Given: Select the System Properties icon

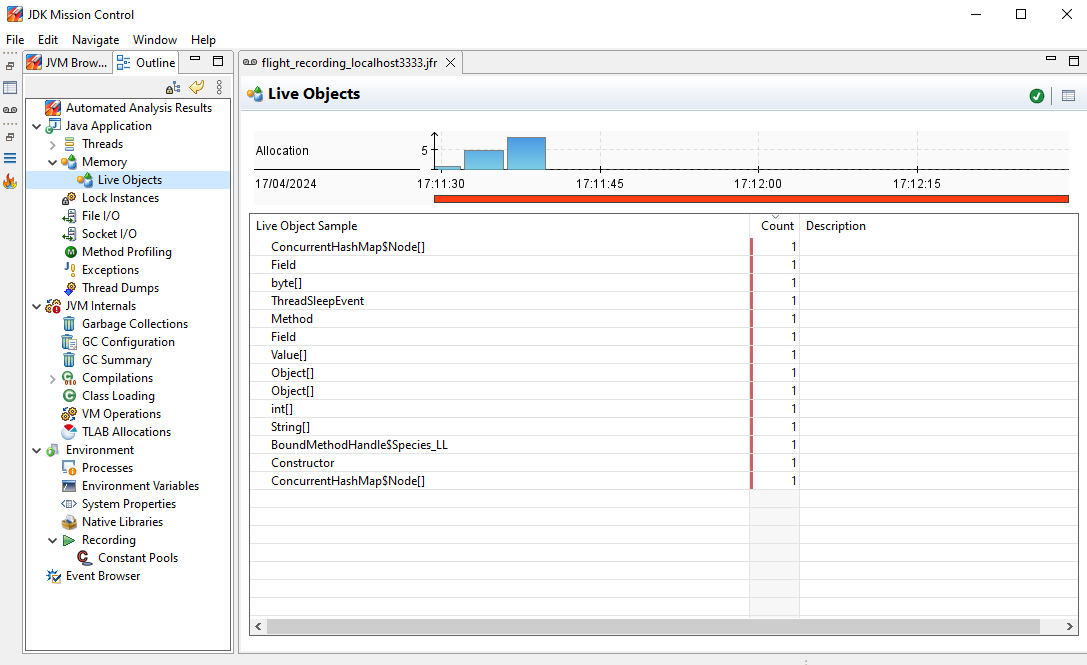Looking at the screenshot, I should (69, 504).
